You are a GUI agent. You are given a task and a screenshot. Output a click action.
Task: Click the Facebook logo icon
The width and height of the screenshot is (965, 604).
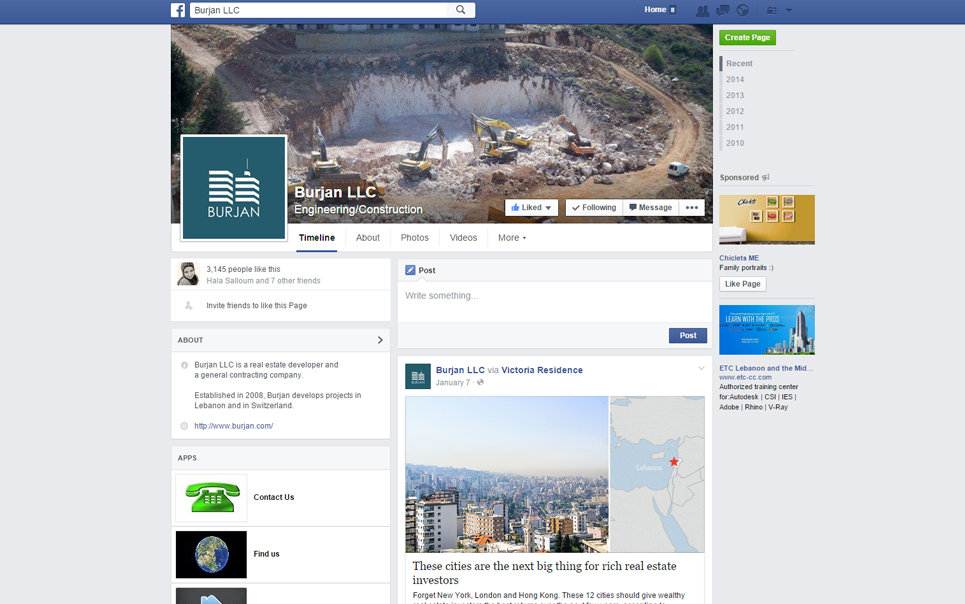178,10
